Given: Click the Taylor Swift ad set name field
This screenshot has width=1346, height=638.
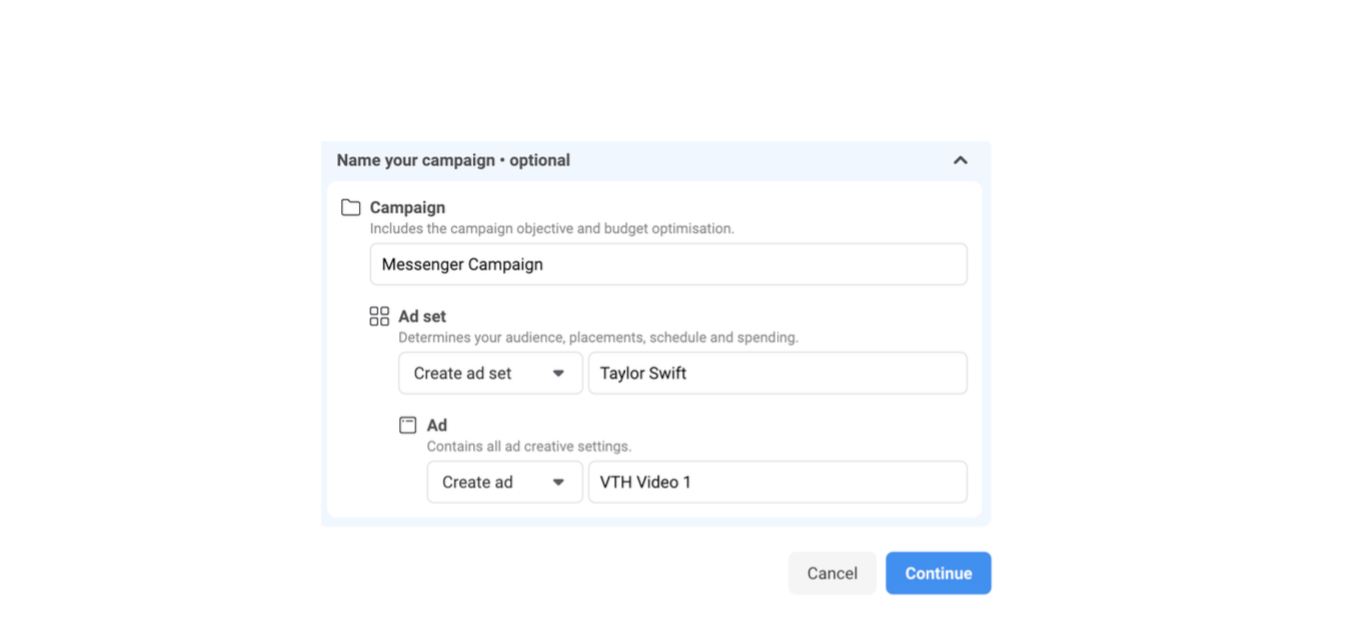Looking at the screenshot, I should 777,373.
